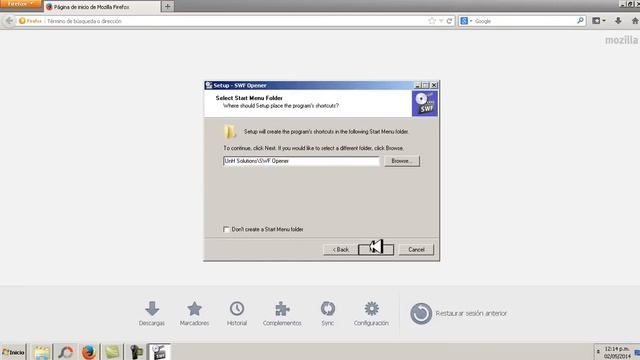Open the second taskbar icon with swirl

click(x=65, y=352)
